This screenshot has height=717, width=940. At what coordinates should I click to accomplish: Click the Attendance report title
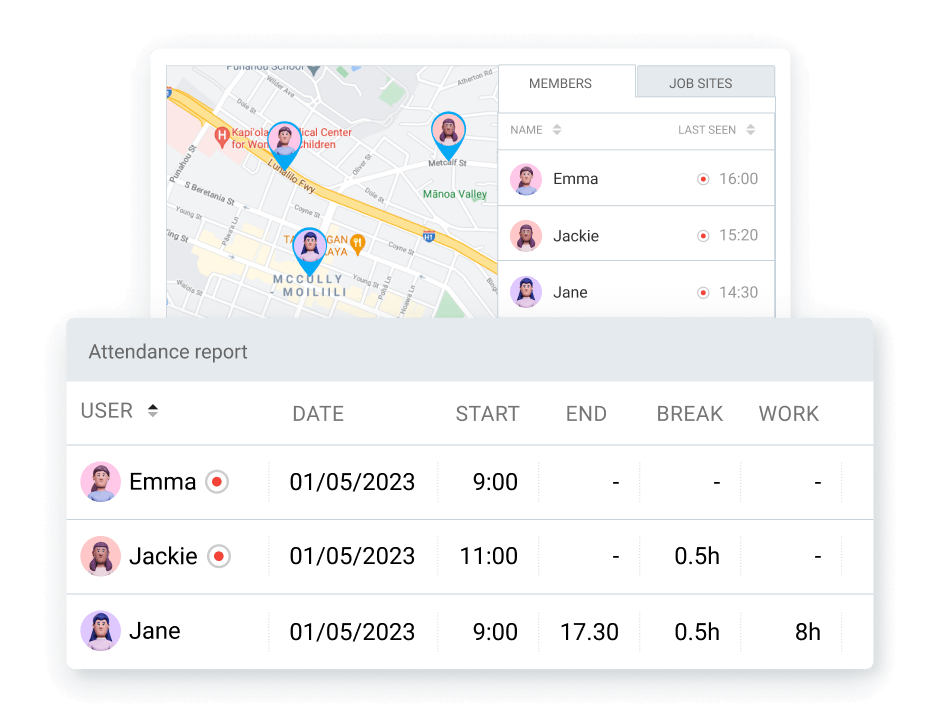(x=168, y=351)
